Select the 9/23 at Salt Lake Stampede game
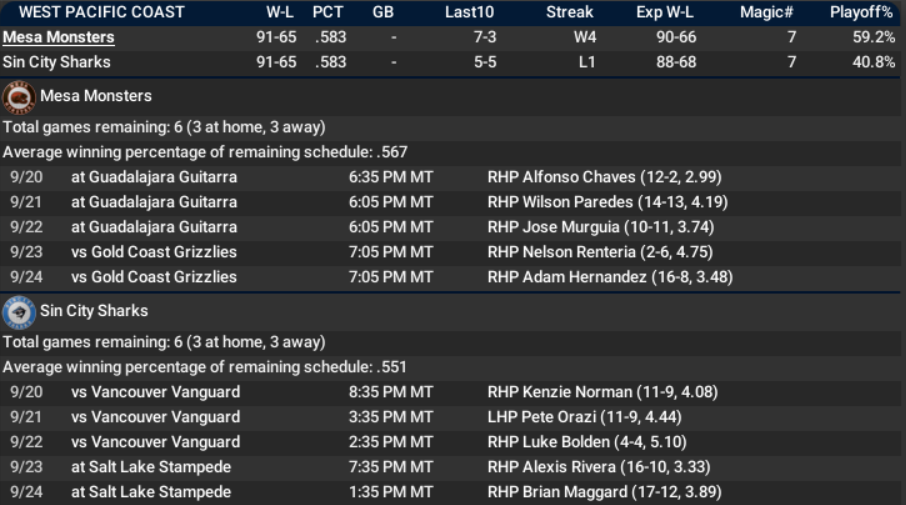 151,467
